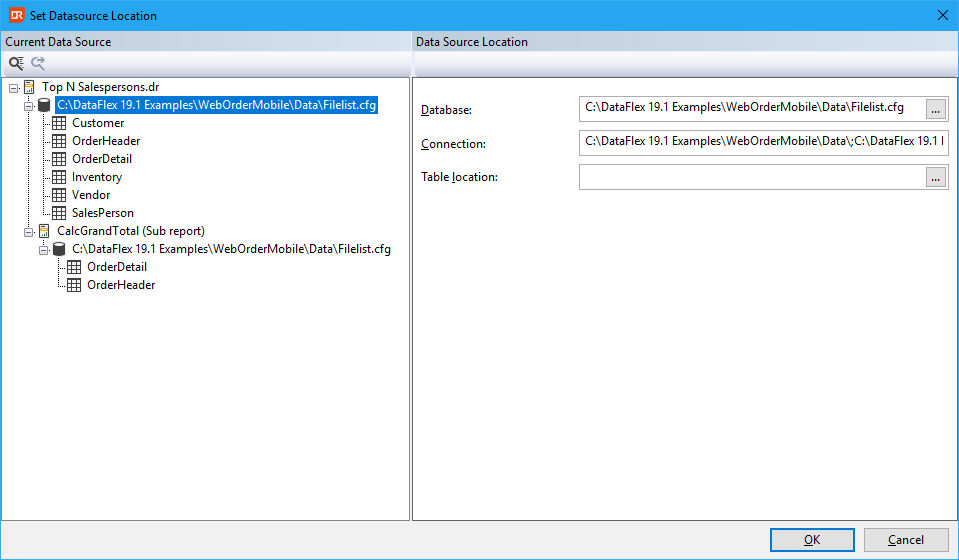Collapse the CalcGrandTotal sub report node
This screenshot has height=560, width=959.
(29, 232)
